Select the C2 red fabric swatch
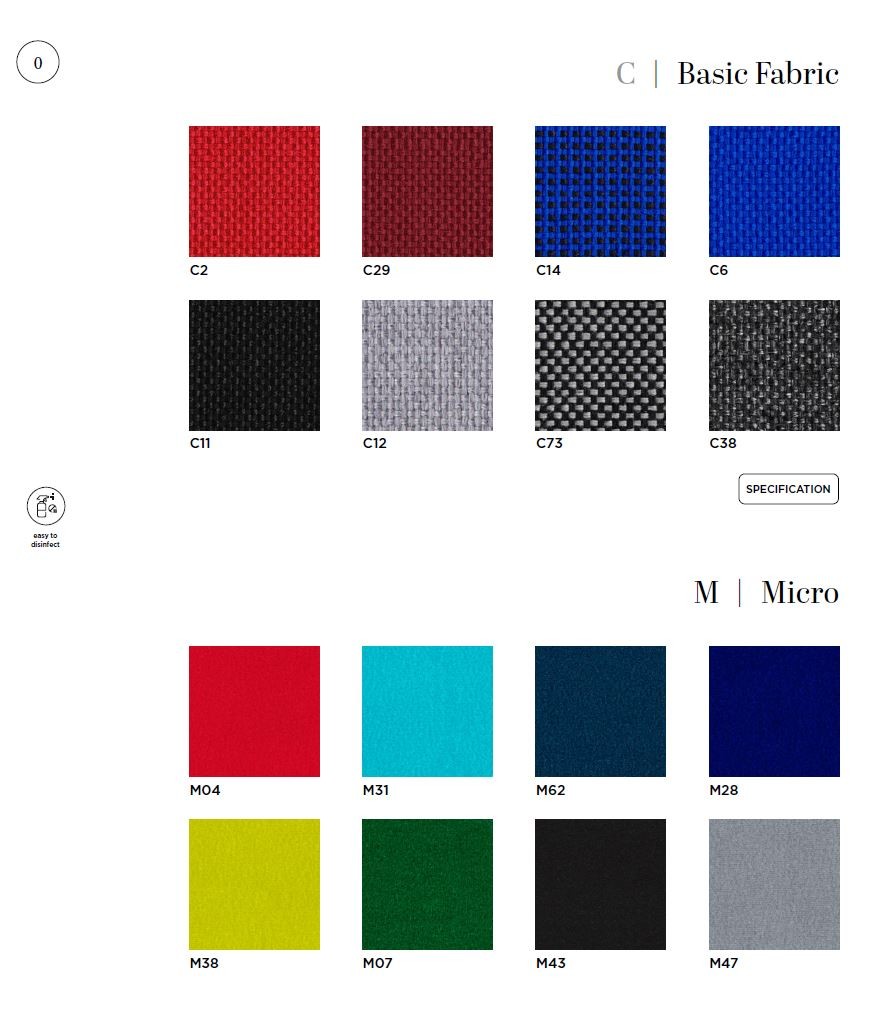Screen dimensions: 875x1009 (254, 191)
